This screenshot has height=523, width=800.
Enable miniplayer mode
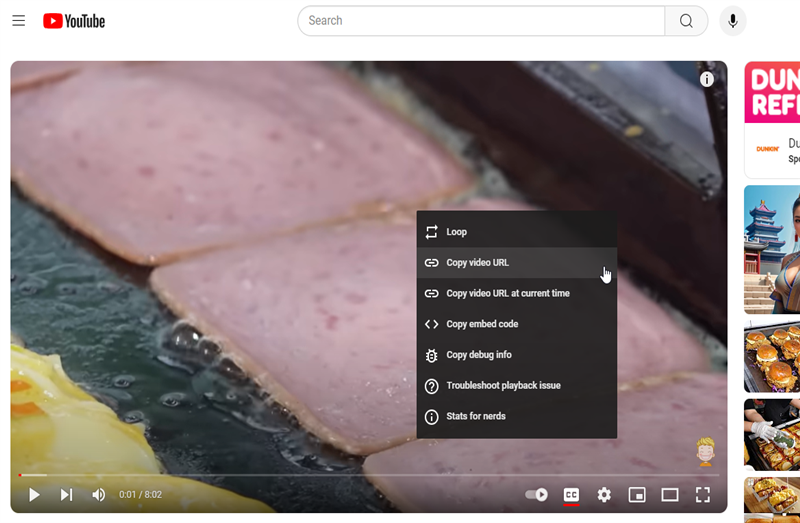coord(637,494)
